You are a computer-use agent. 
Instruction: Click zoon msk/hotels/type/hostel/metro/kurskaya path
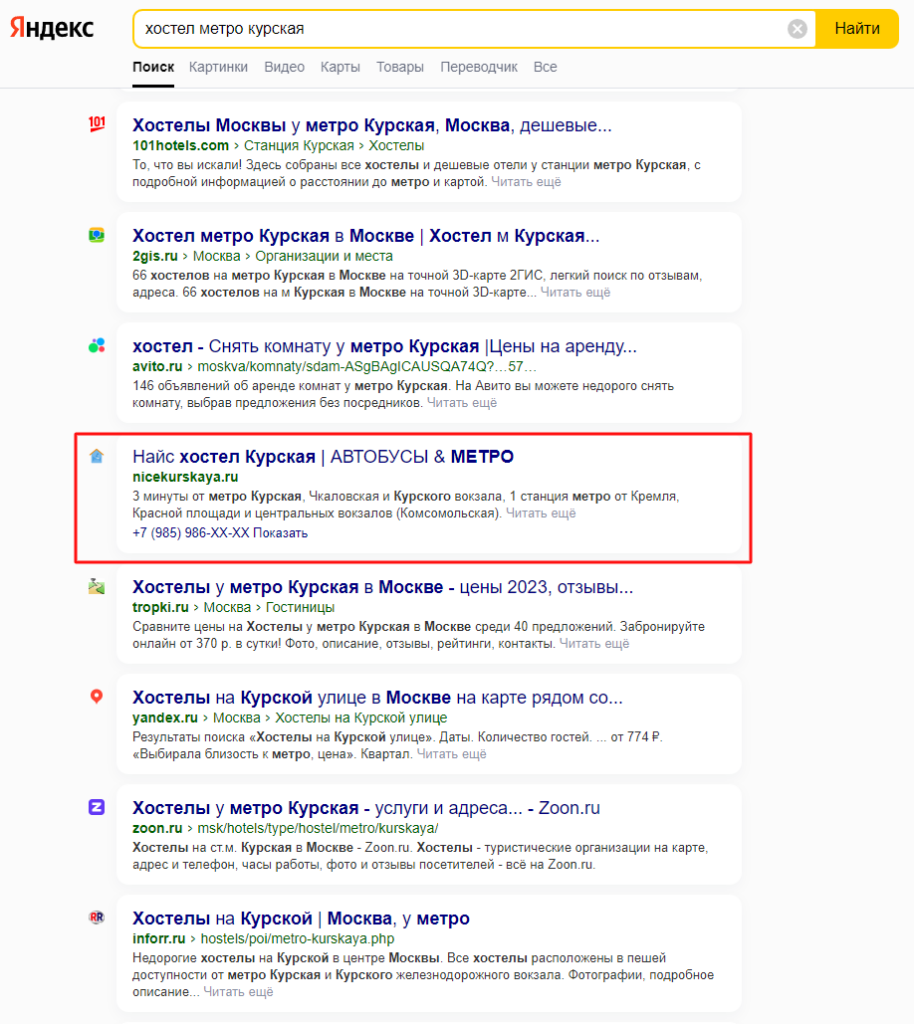(318, 828)
